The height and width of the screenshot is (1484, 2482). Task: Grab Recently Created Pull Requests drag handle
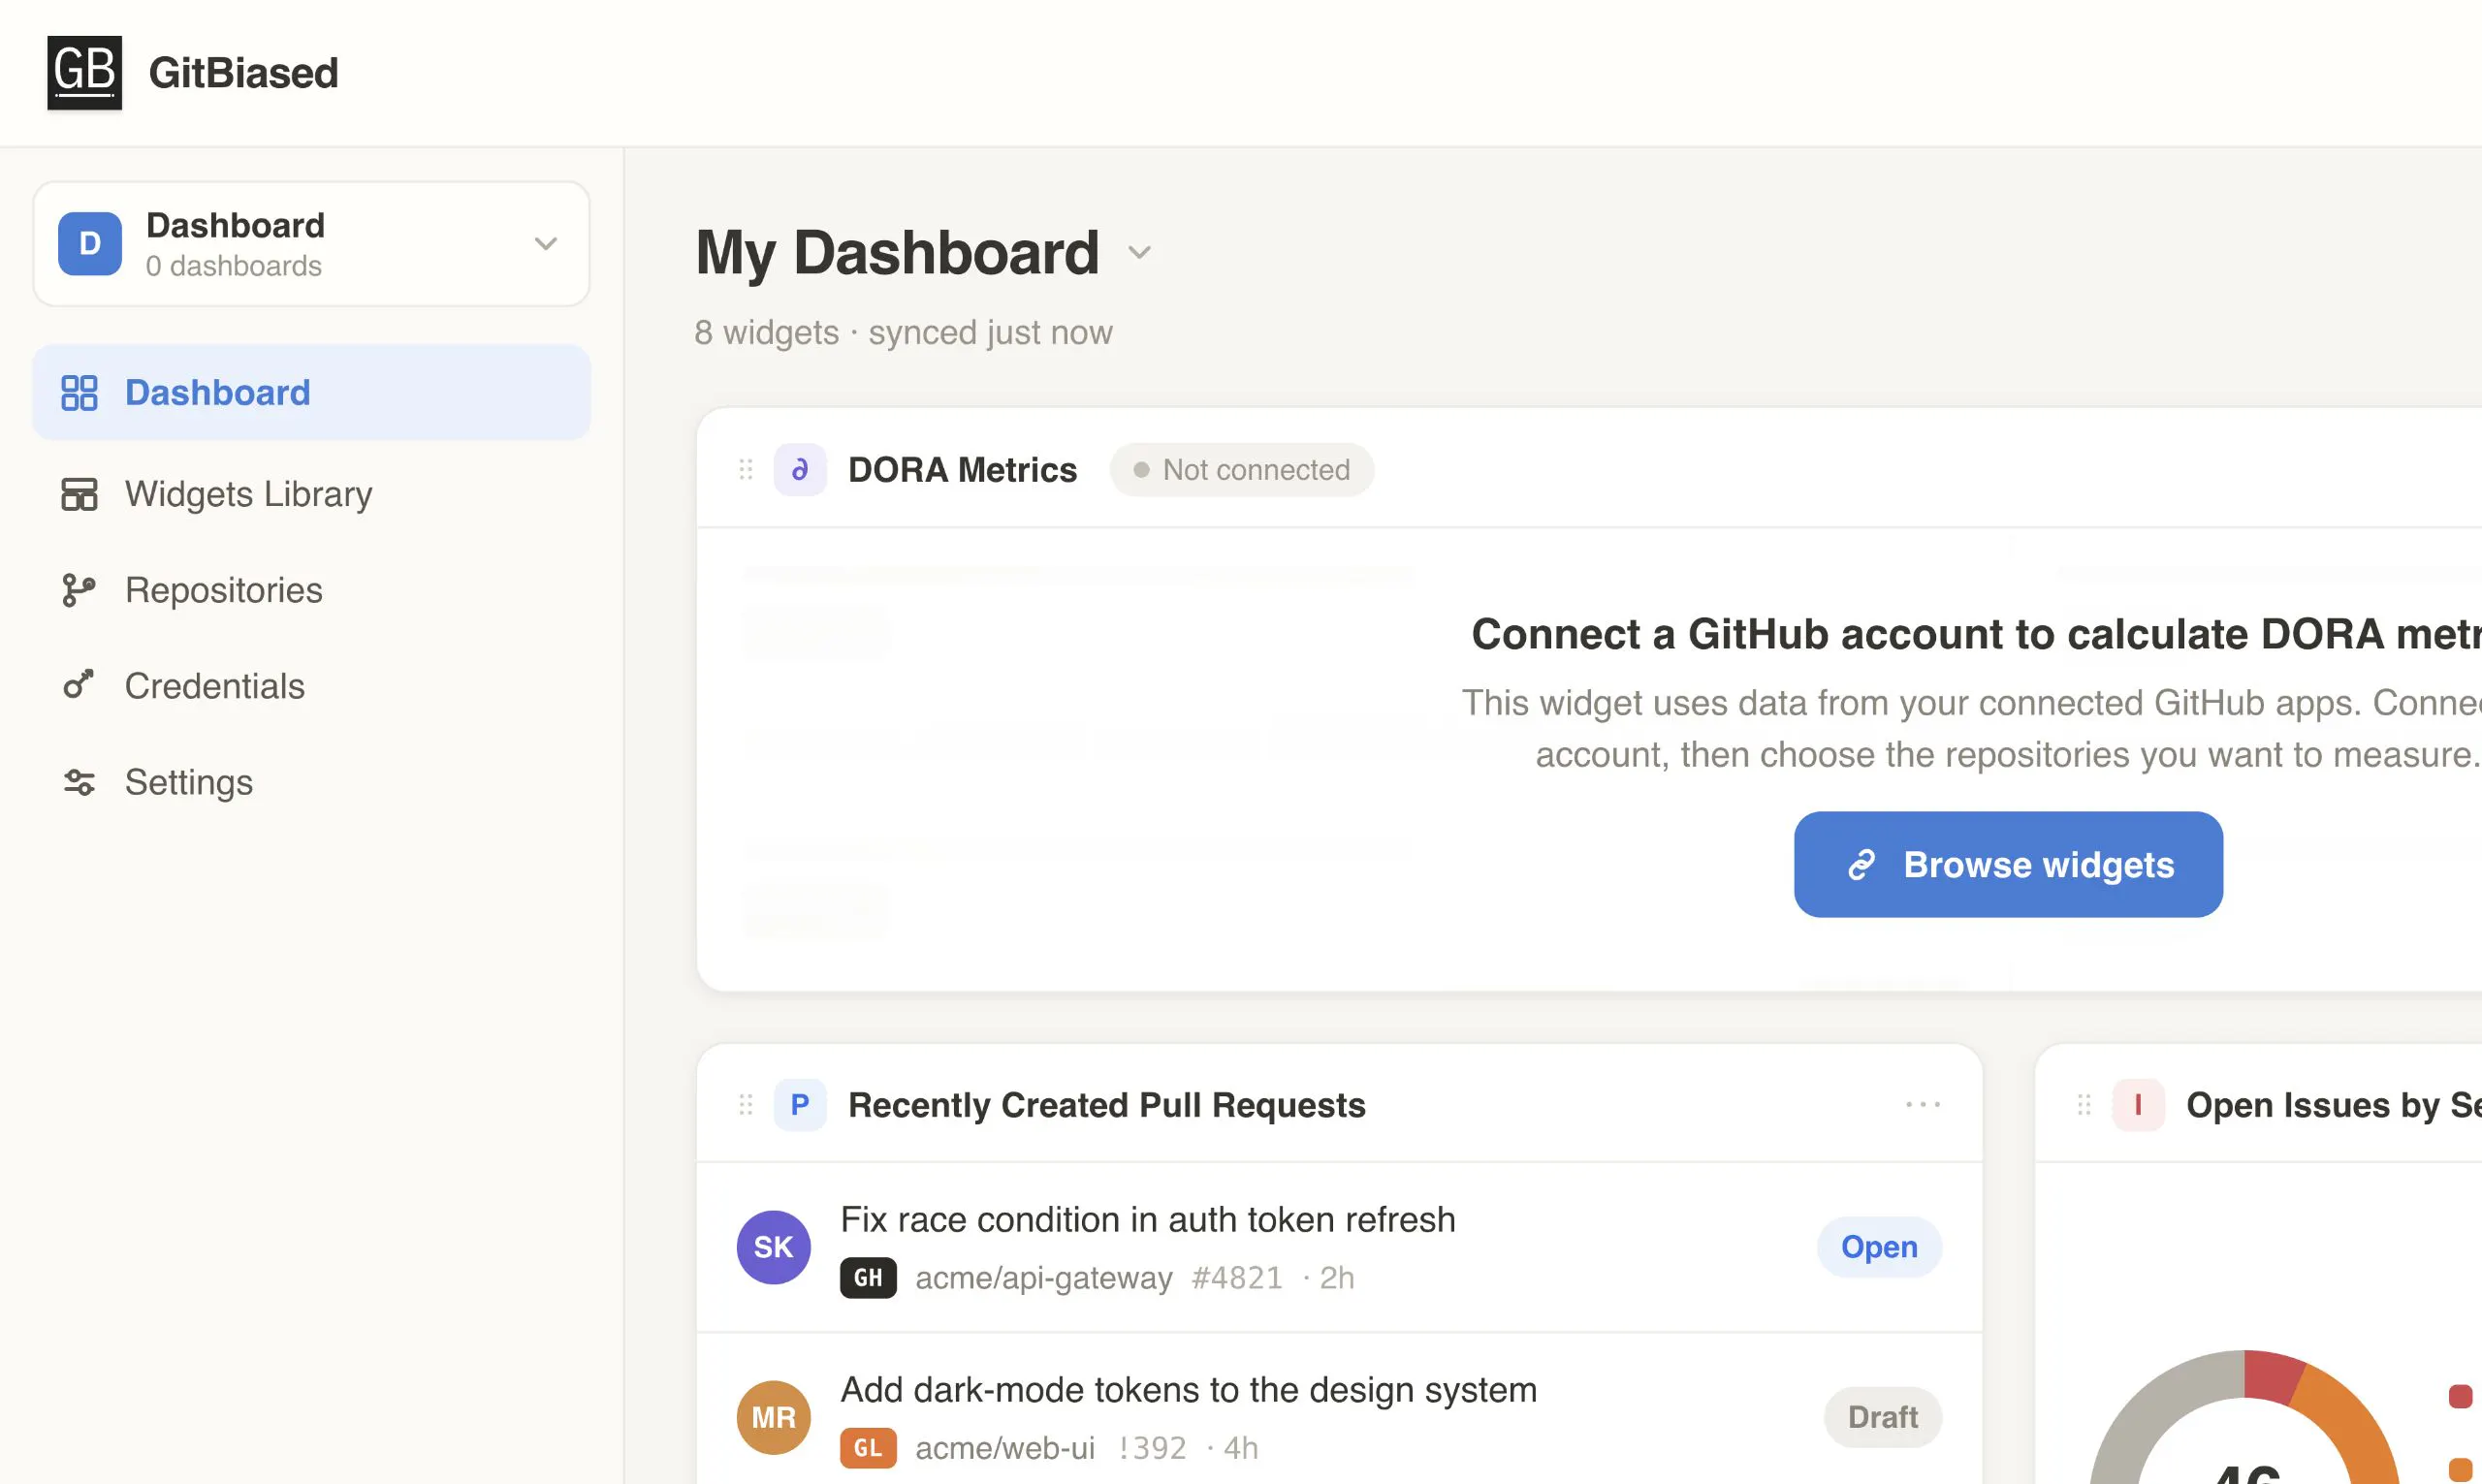pos(746,1104)
